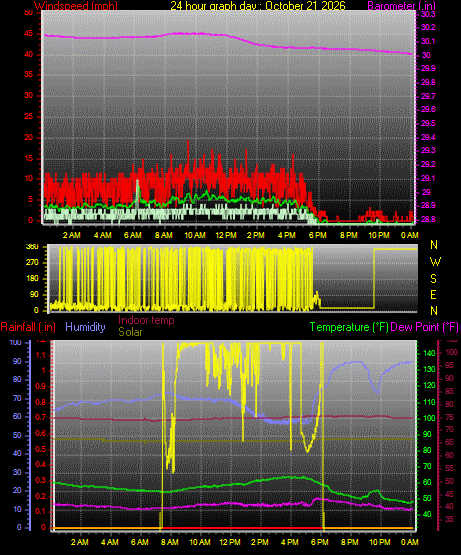The height and width of the screenshot is (555, 461).
Task: Click the 45 mph windspeed scale value
Action: click(28, 34)
